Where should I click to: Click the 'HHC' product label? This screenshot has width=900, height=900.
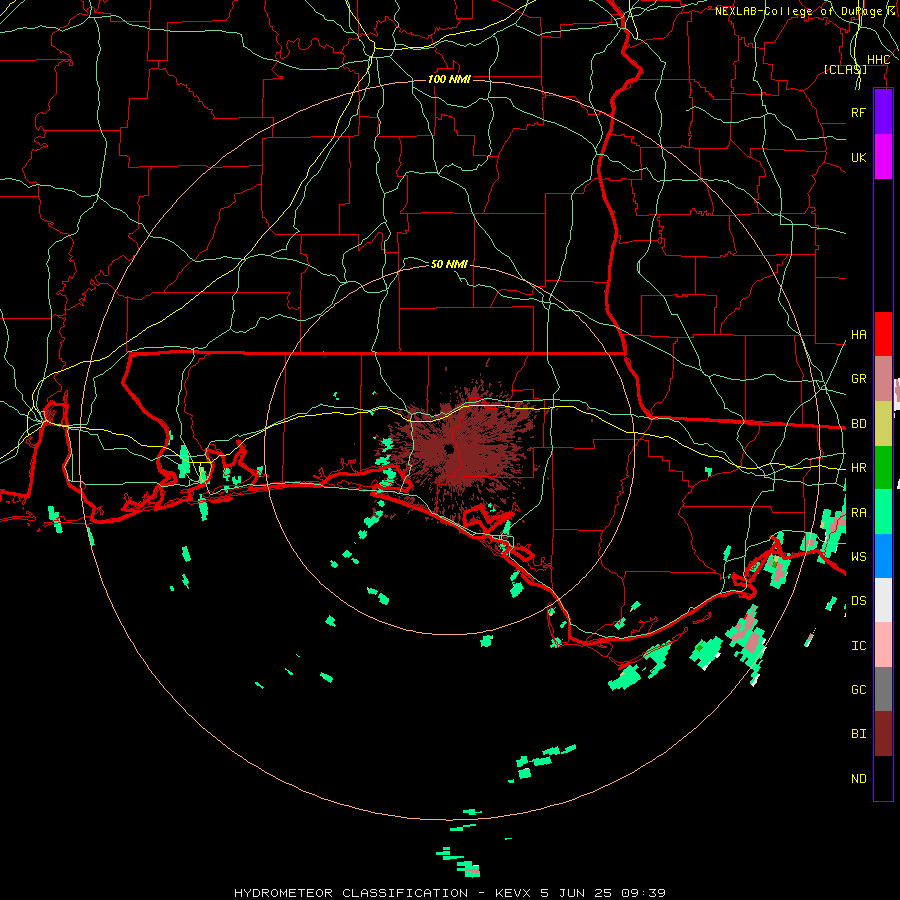coord(878,60)
